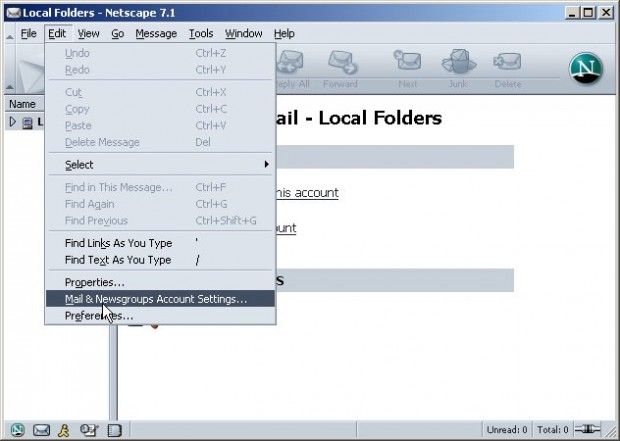
Task: Click the folder pane splitter grippy
Action: [x=113, y=372]
